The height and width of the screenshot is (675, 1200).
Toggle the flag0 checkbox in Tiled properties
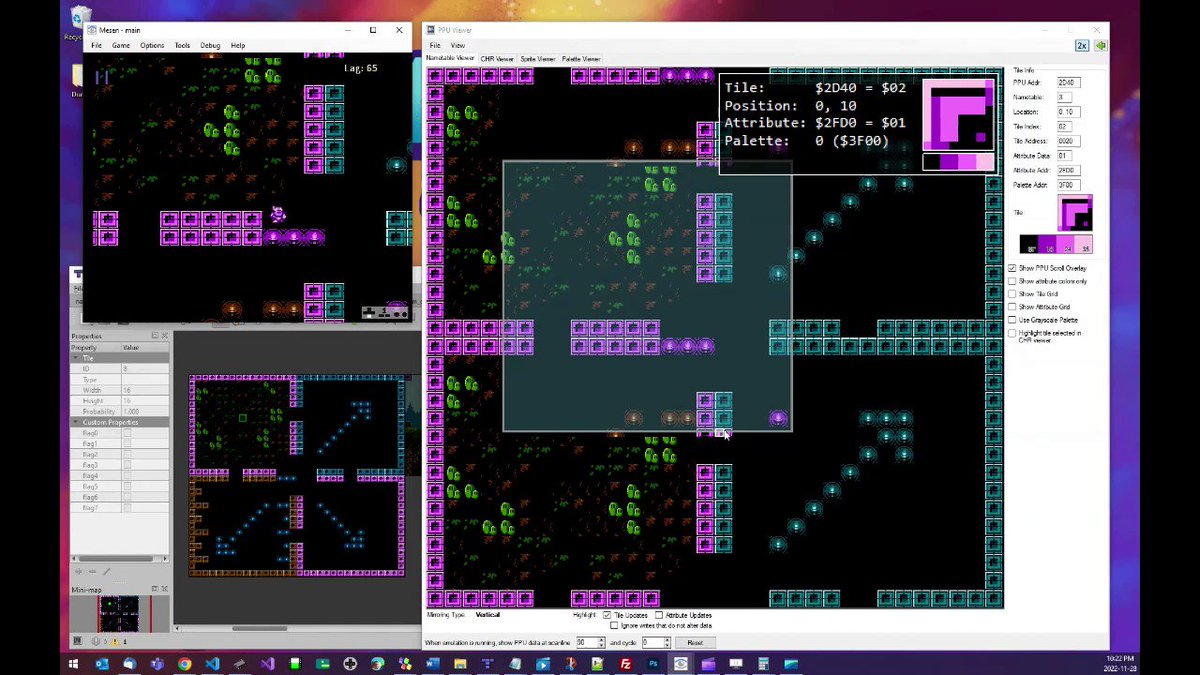(127, 433)
